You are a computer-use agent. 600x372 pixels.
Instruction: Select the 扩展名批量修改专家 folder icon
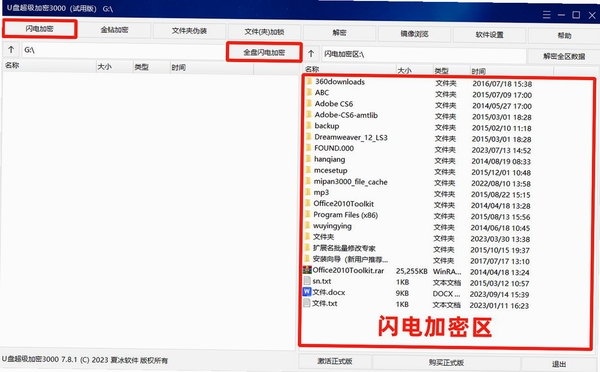[308, 248]
